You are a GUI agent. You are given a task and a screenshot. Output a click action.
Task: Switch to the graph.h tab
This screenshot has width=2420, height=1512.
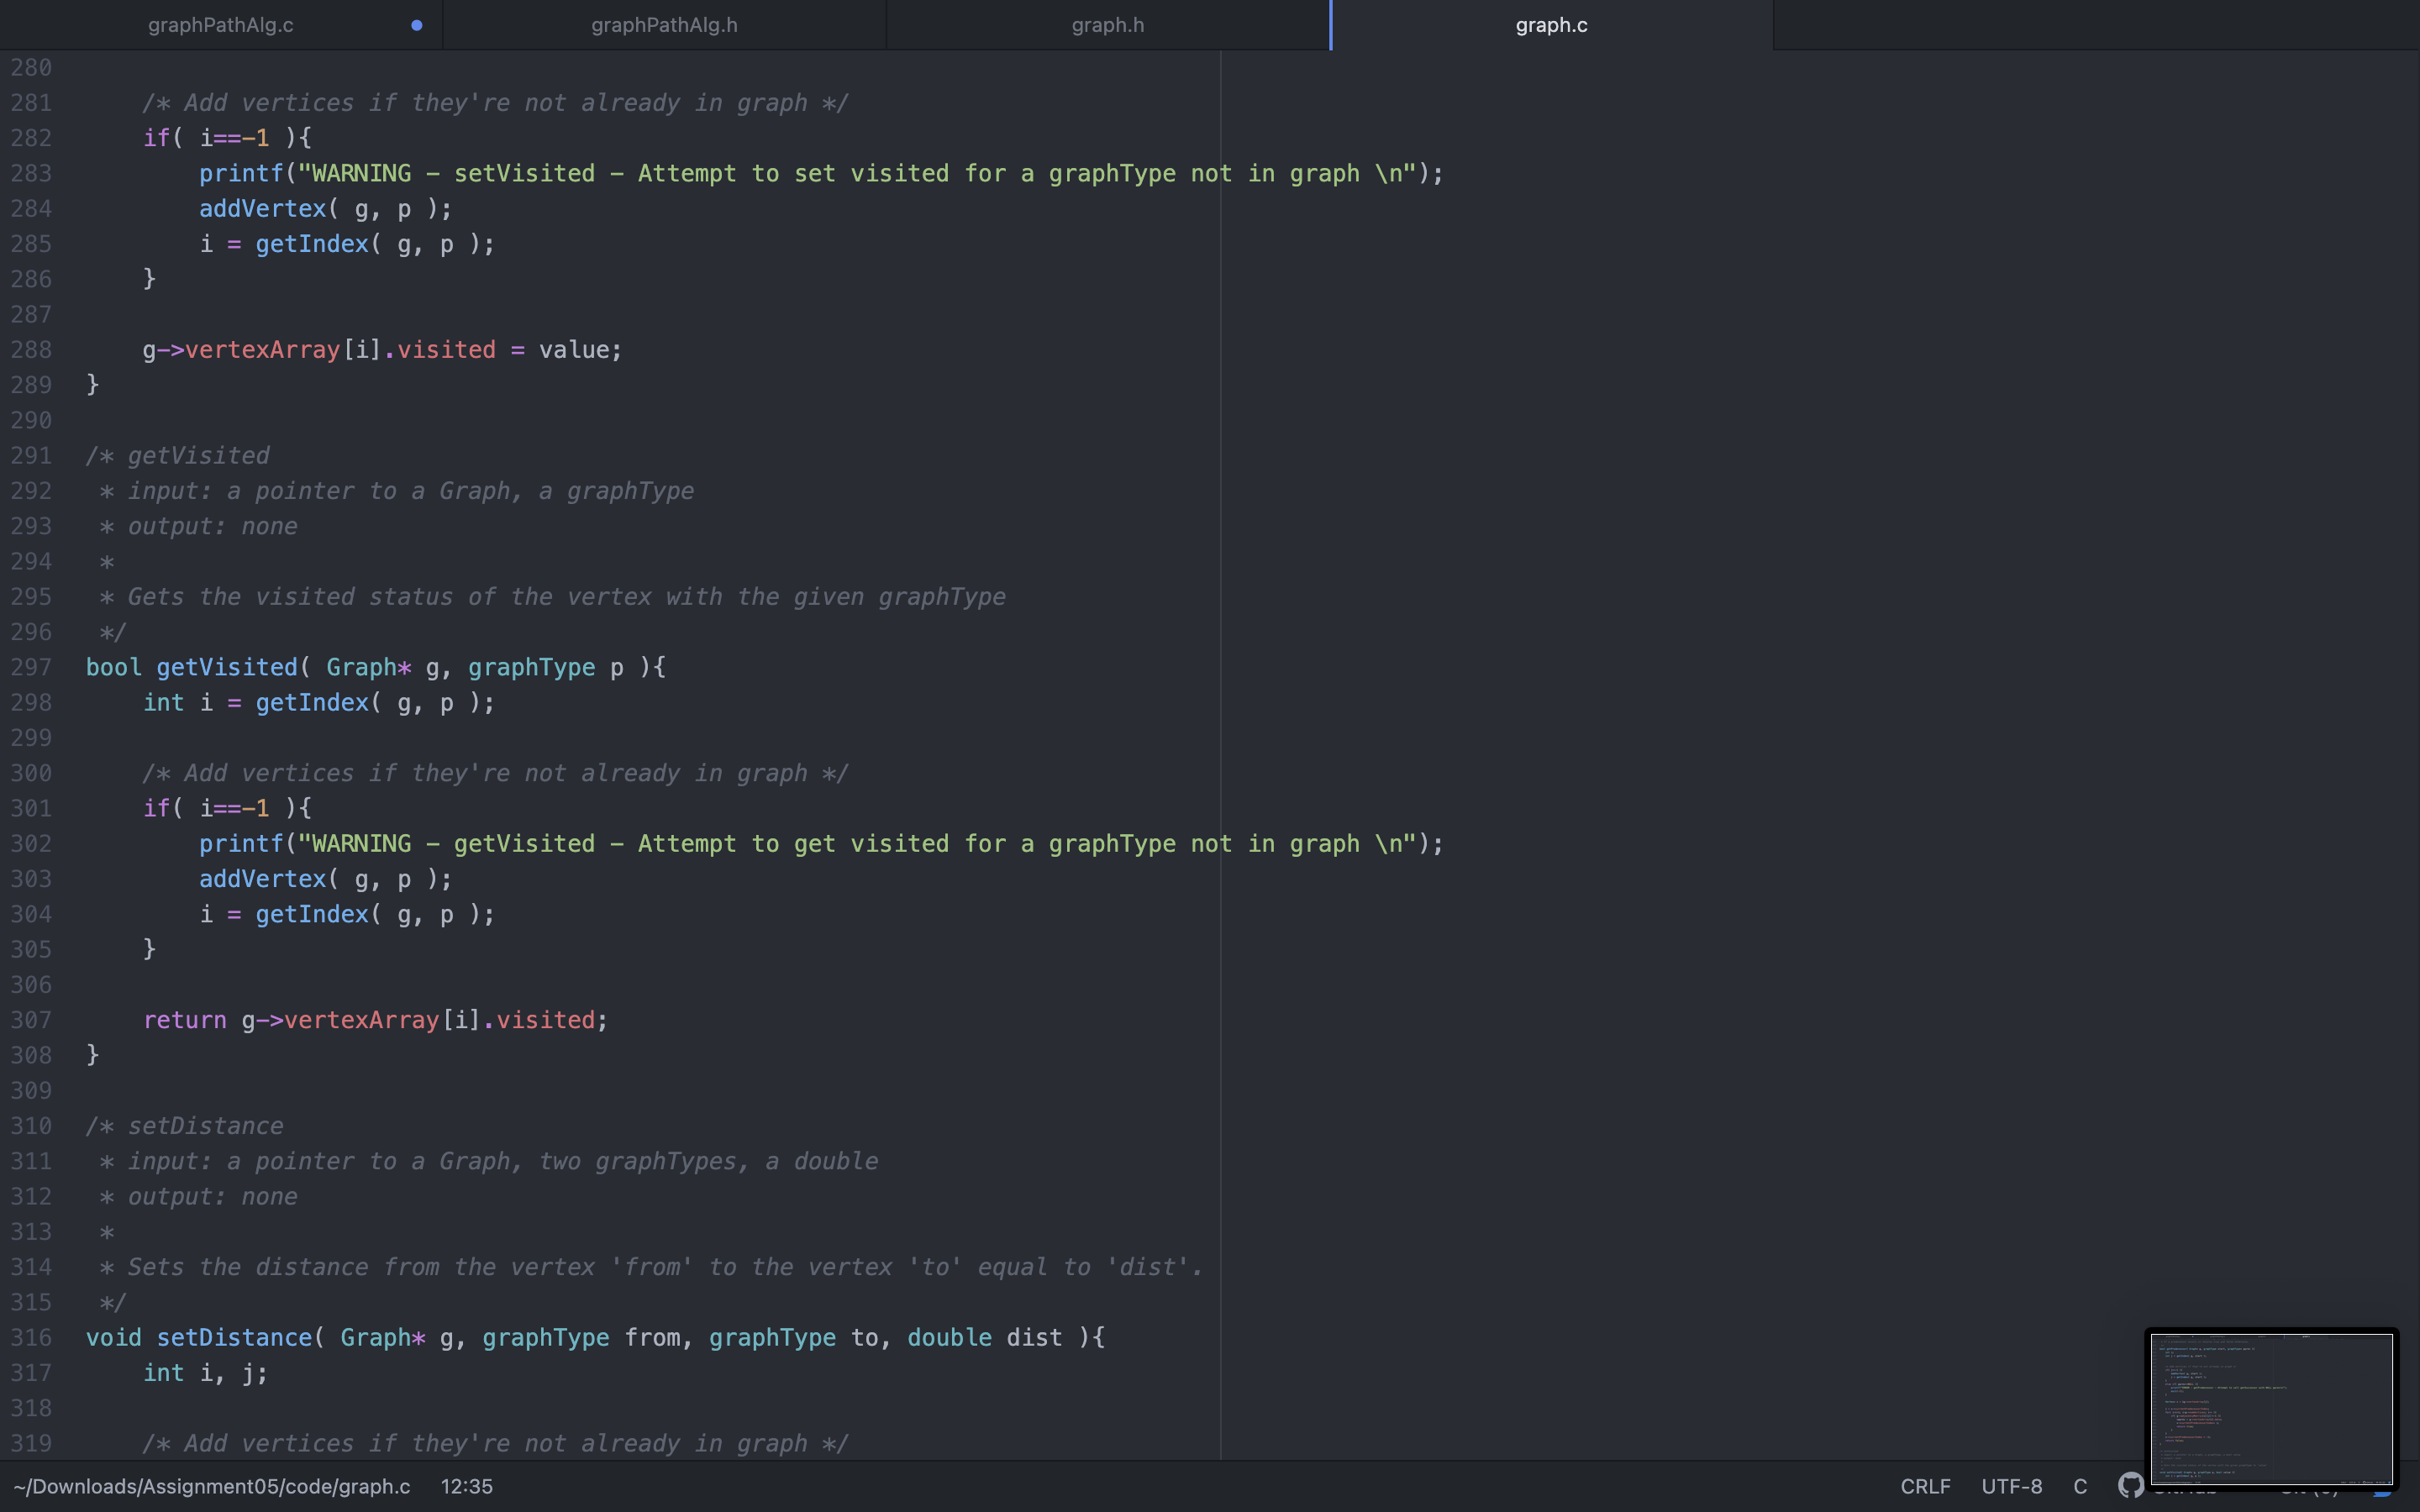(1107, 25)
